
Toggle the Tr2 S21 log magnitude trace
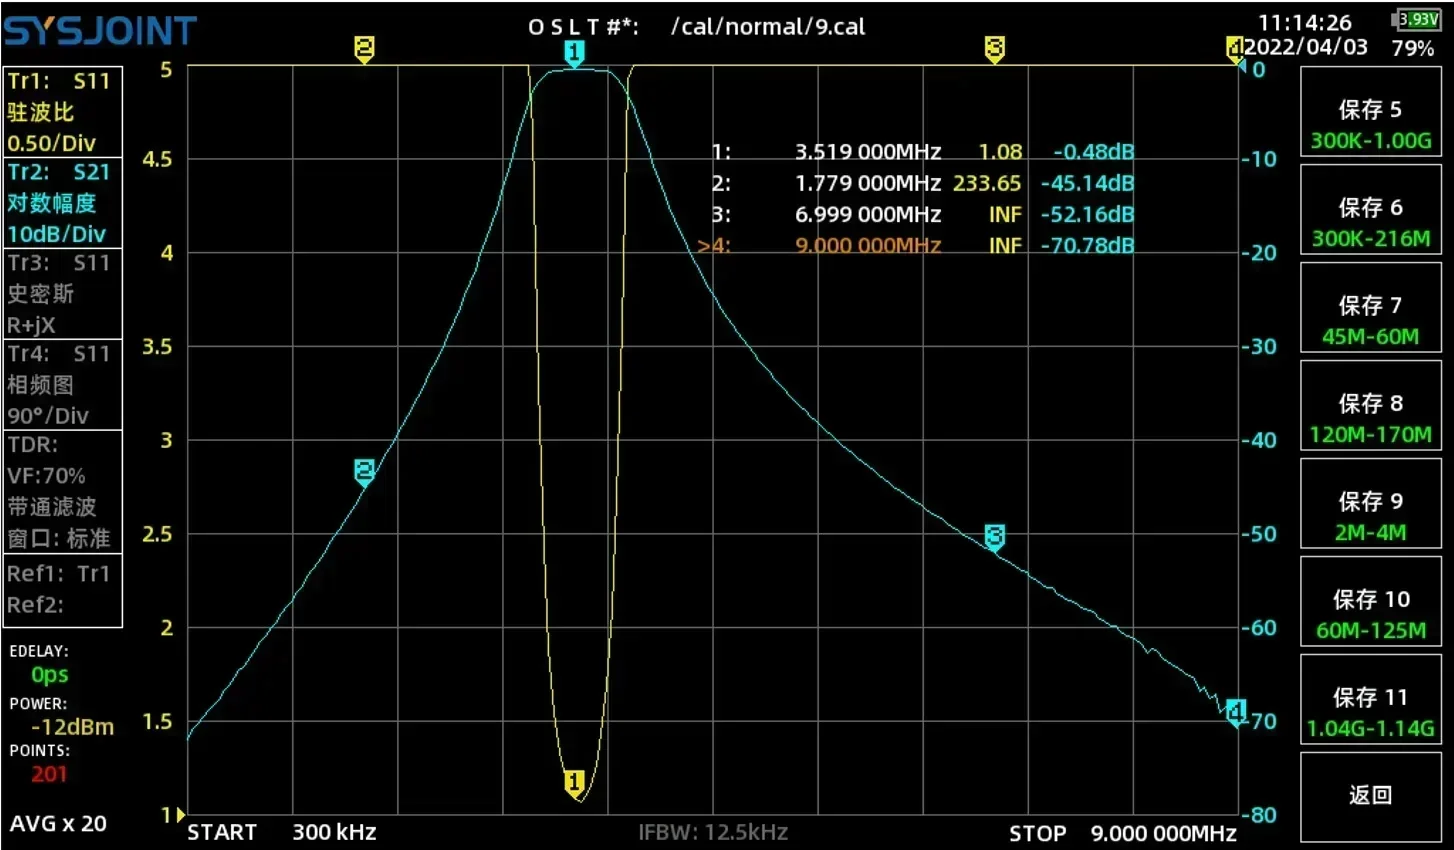point(62,203)
